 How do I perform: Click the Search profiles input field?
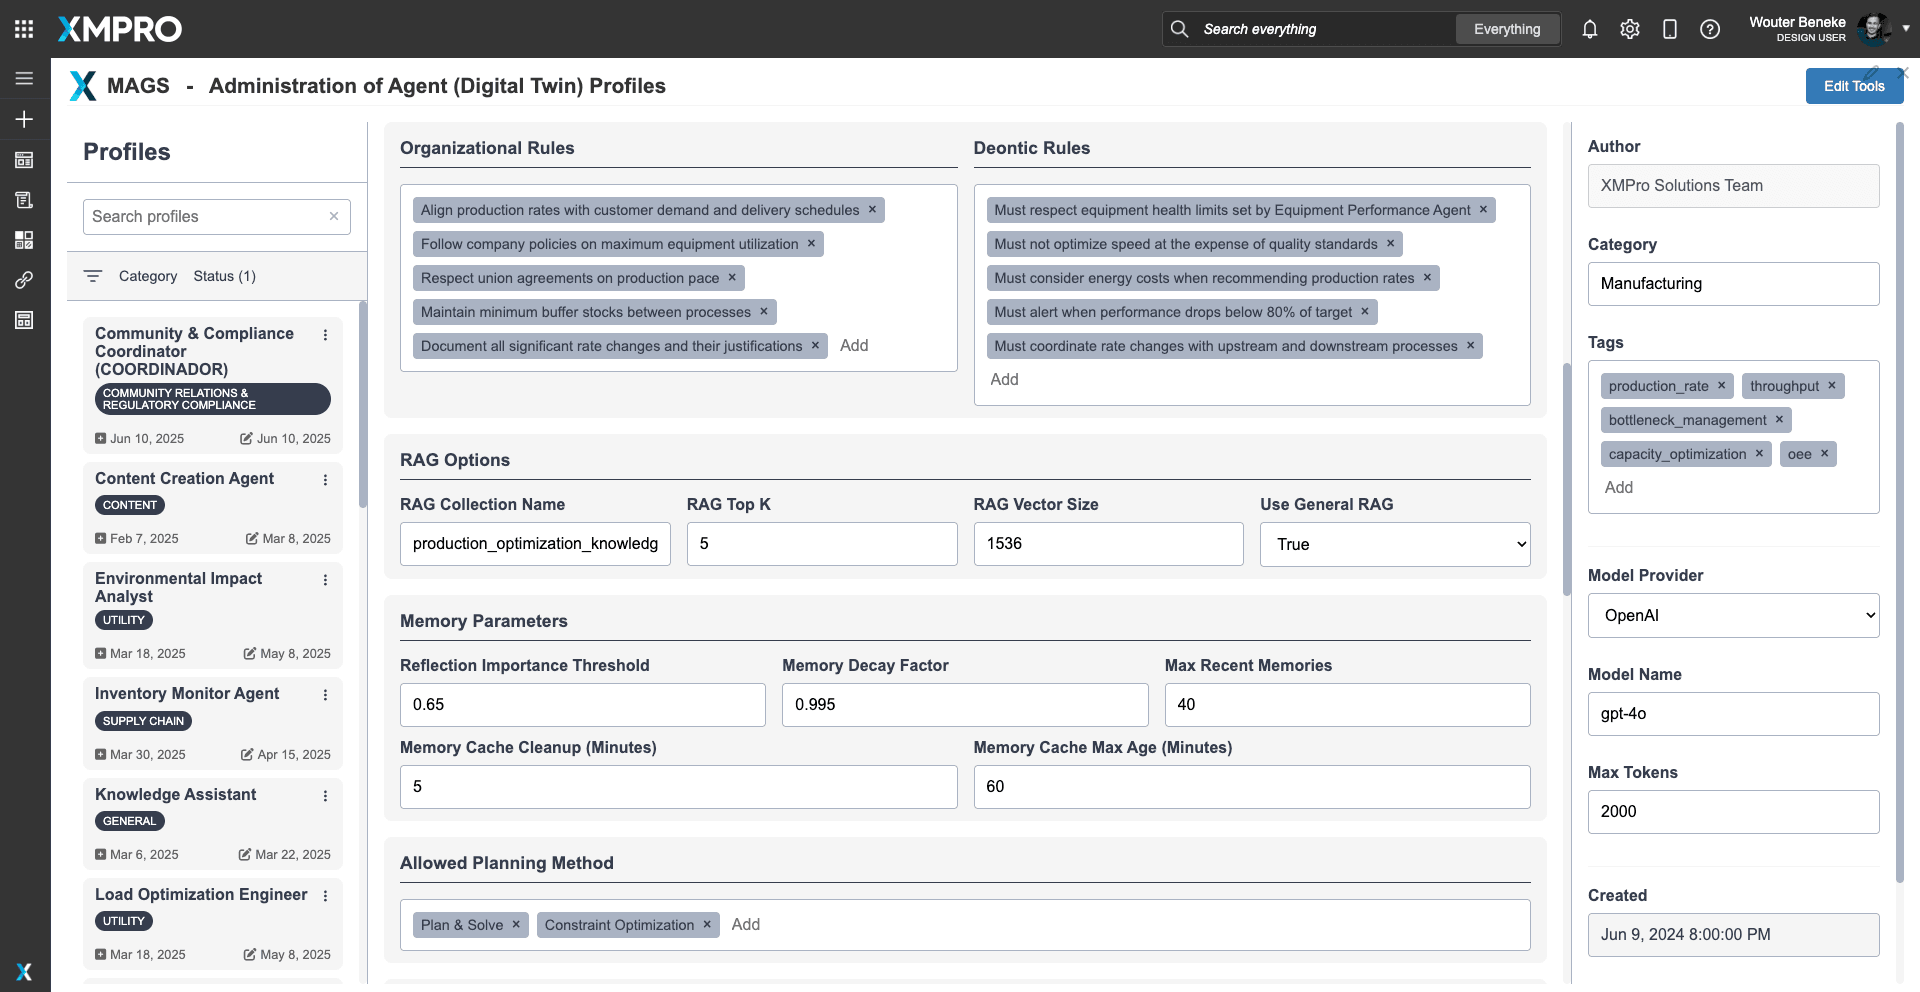pyautogui.click(x=207, y=217)
